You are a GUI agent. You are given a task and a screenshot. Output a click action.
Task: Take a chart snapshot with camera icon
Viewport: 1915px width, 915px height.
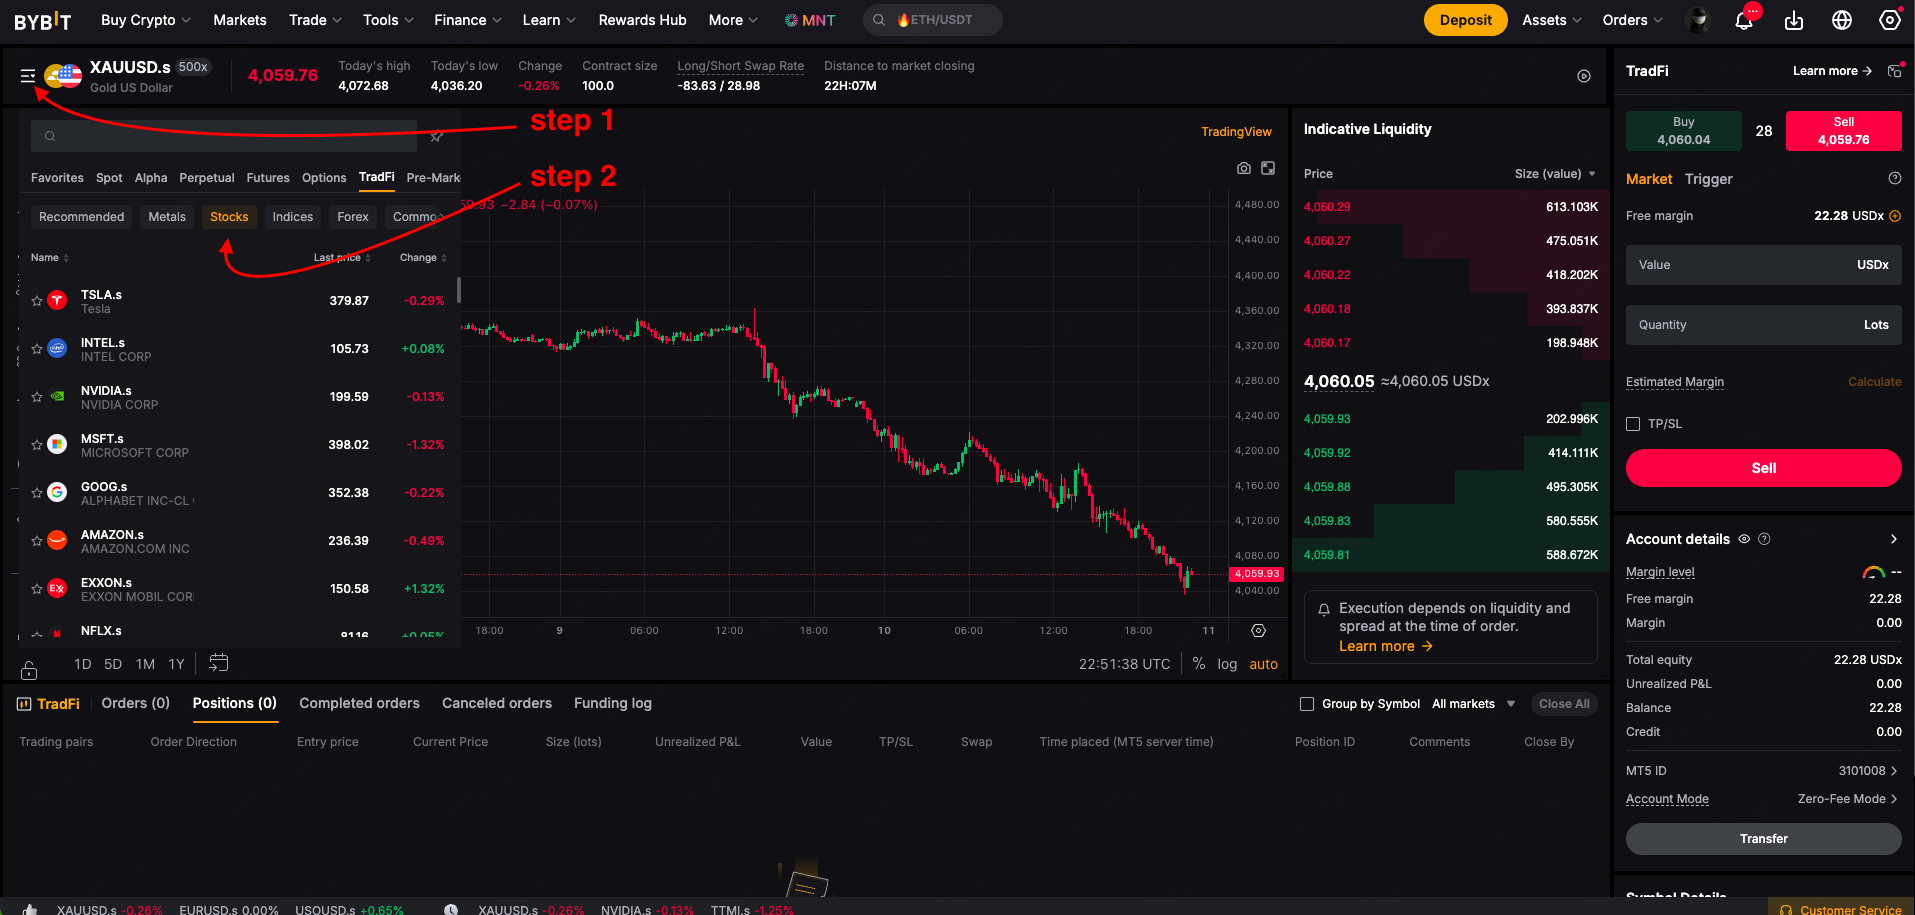pyautogui.click(x=1244, y=168)
